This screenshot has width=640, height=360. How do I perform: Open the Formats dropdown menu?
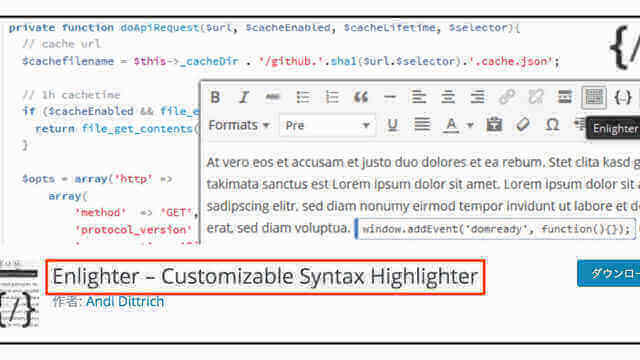(239, 125)
